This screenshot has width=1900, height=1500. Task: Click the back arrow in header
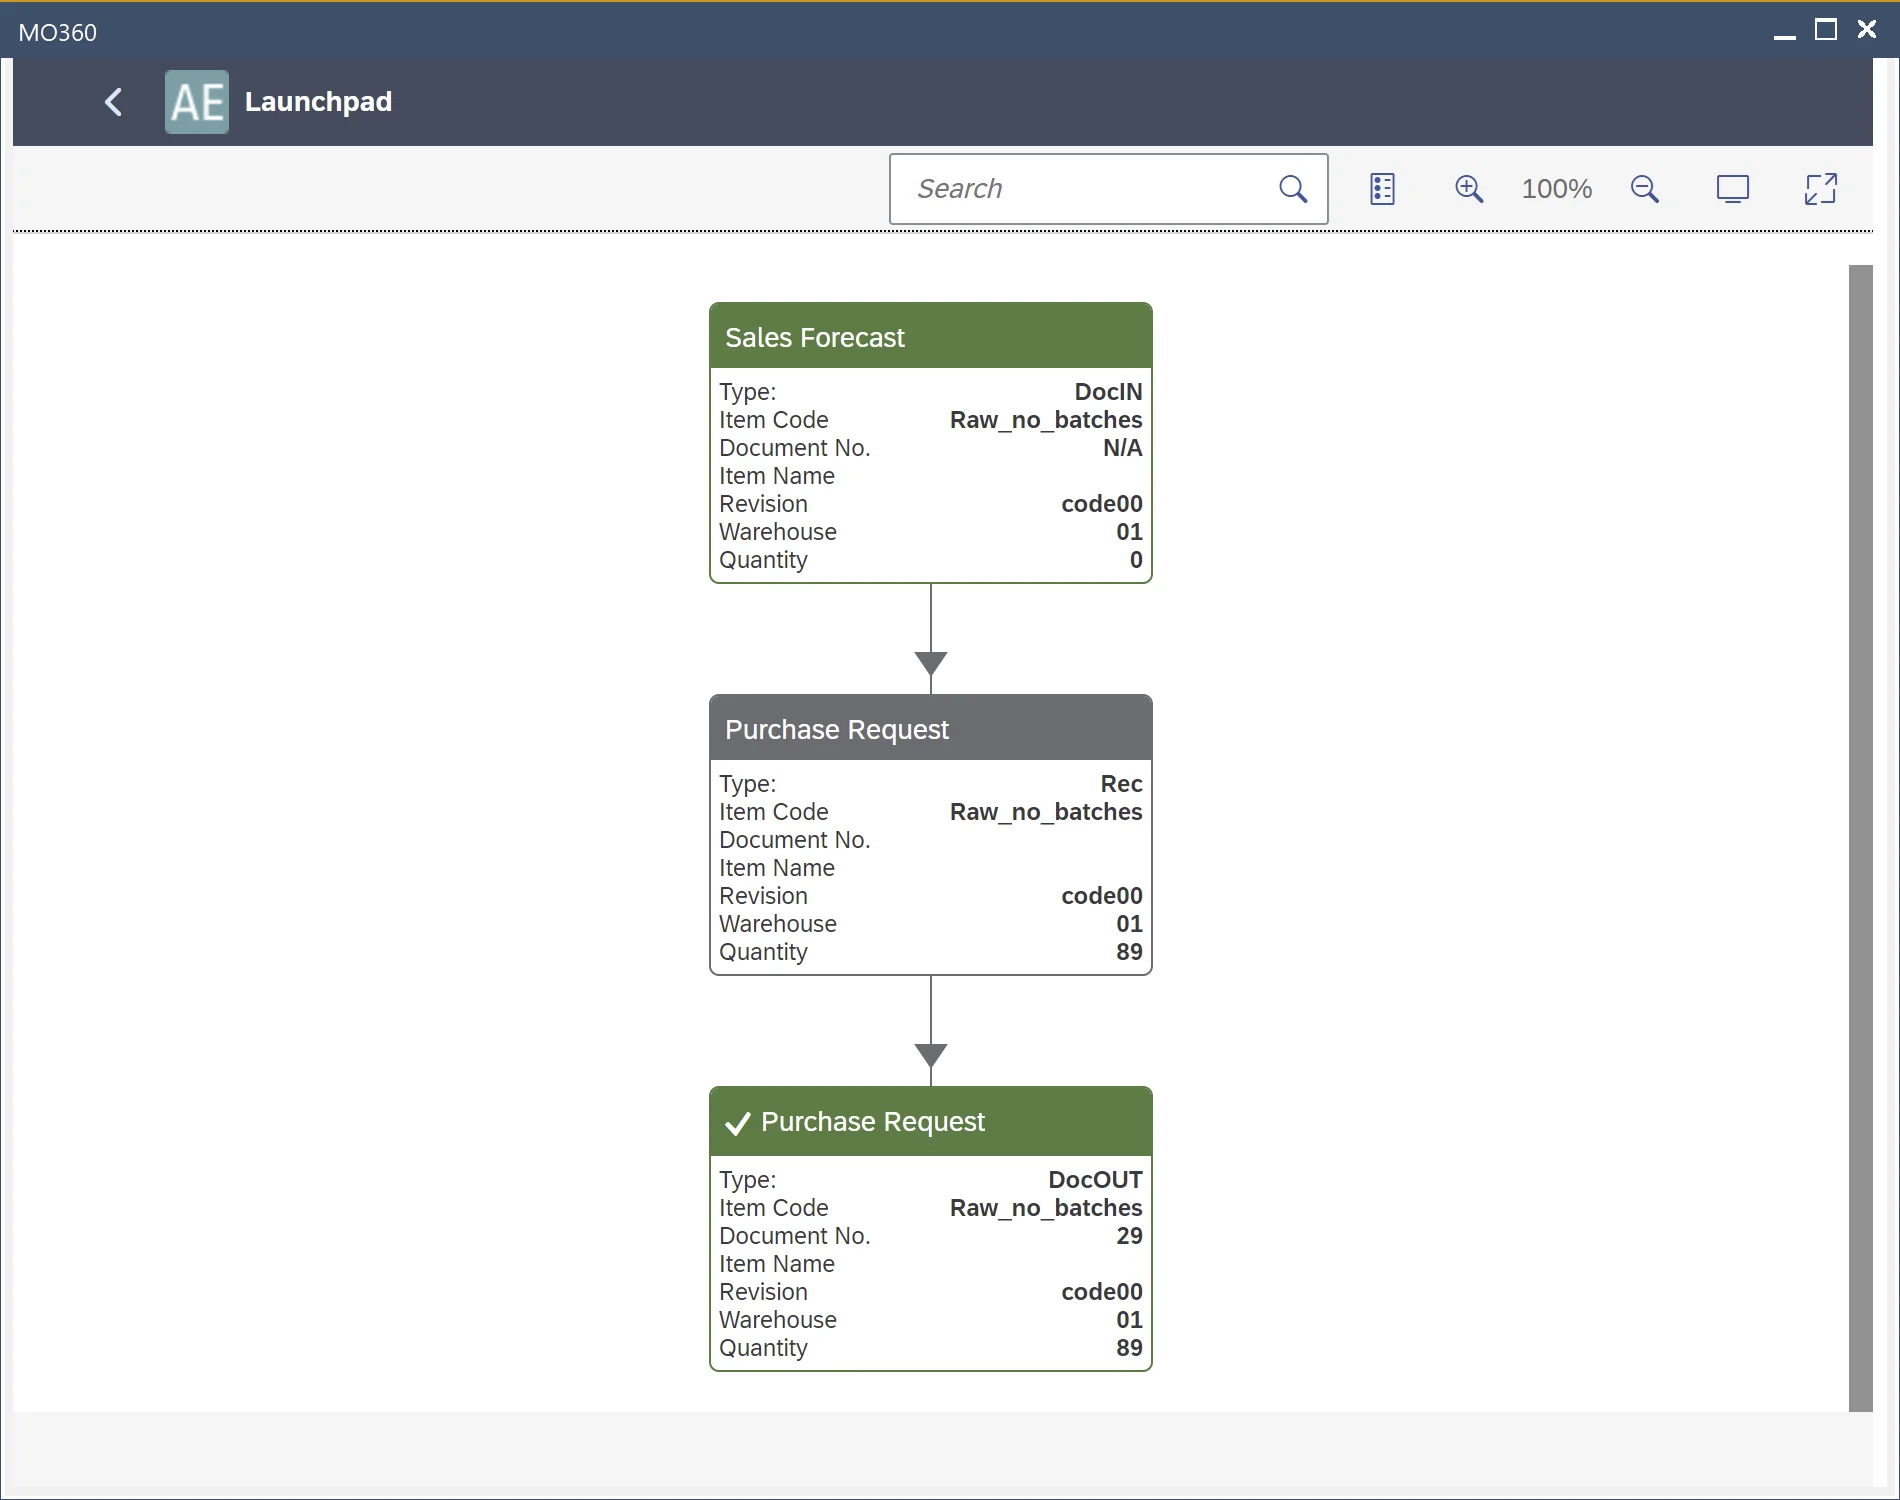(x=114, y=101)
